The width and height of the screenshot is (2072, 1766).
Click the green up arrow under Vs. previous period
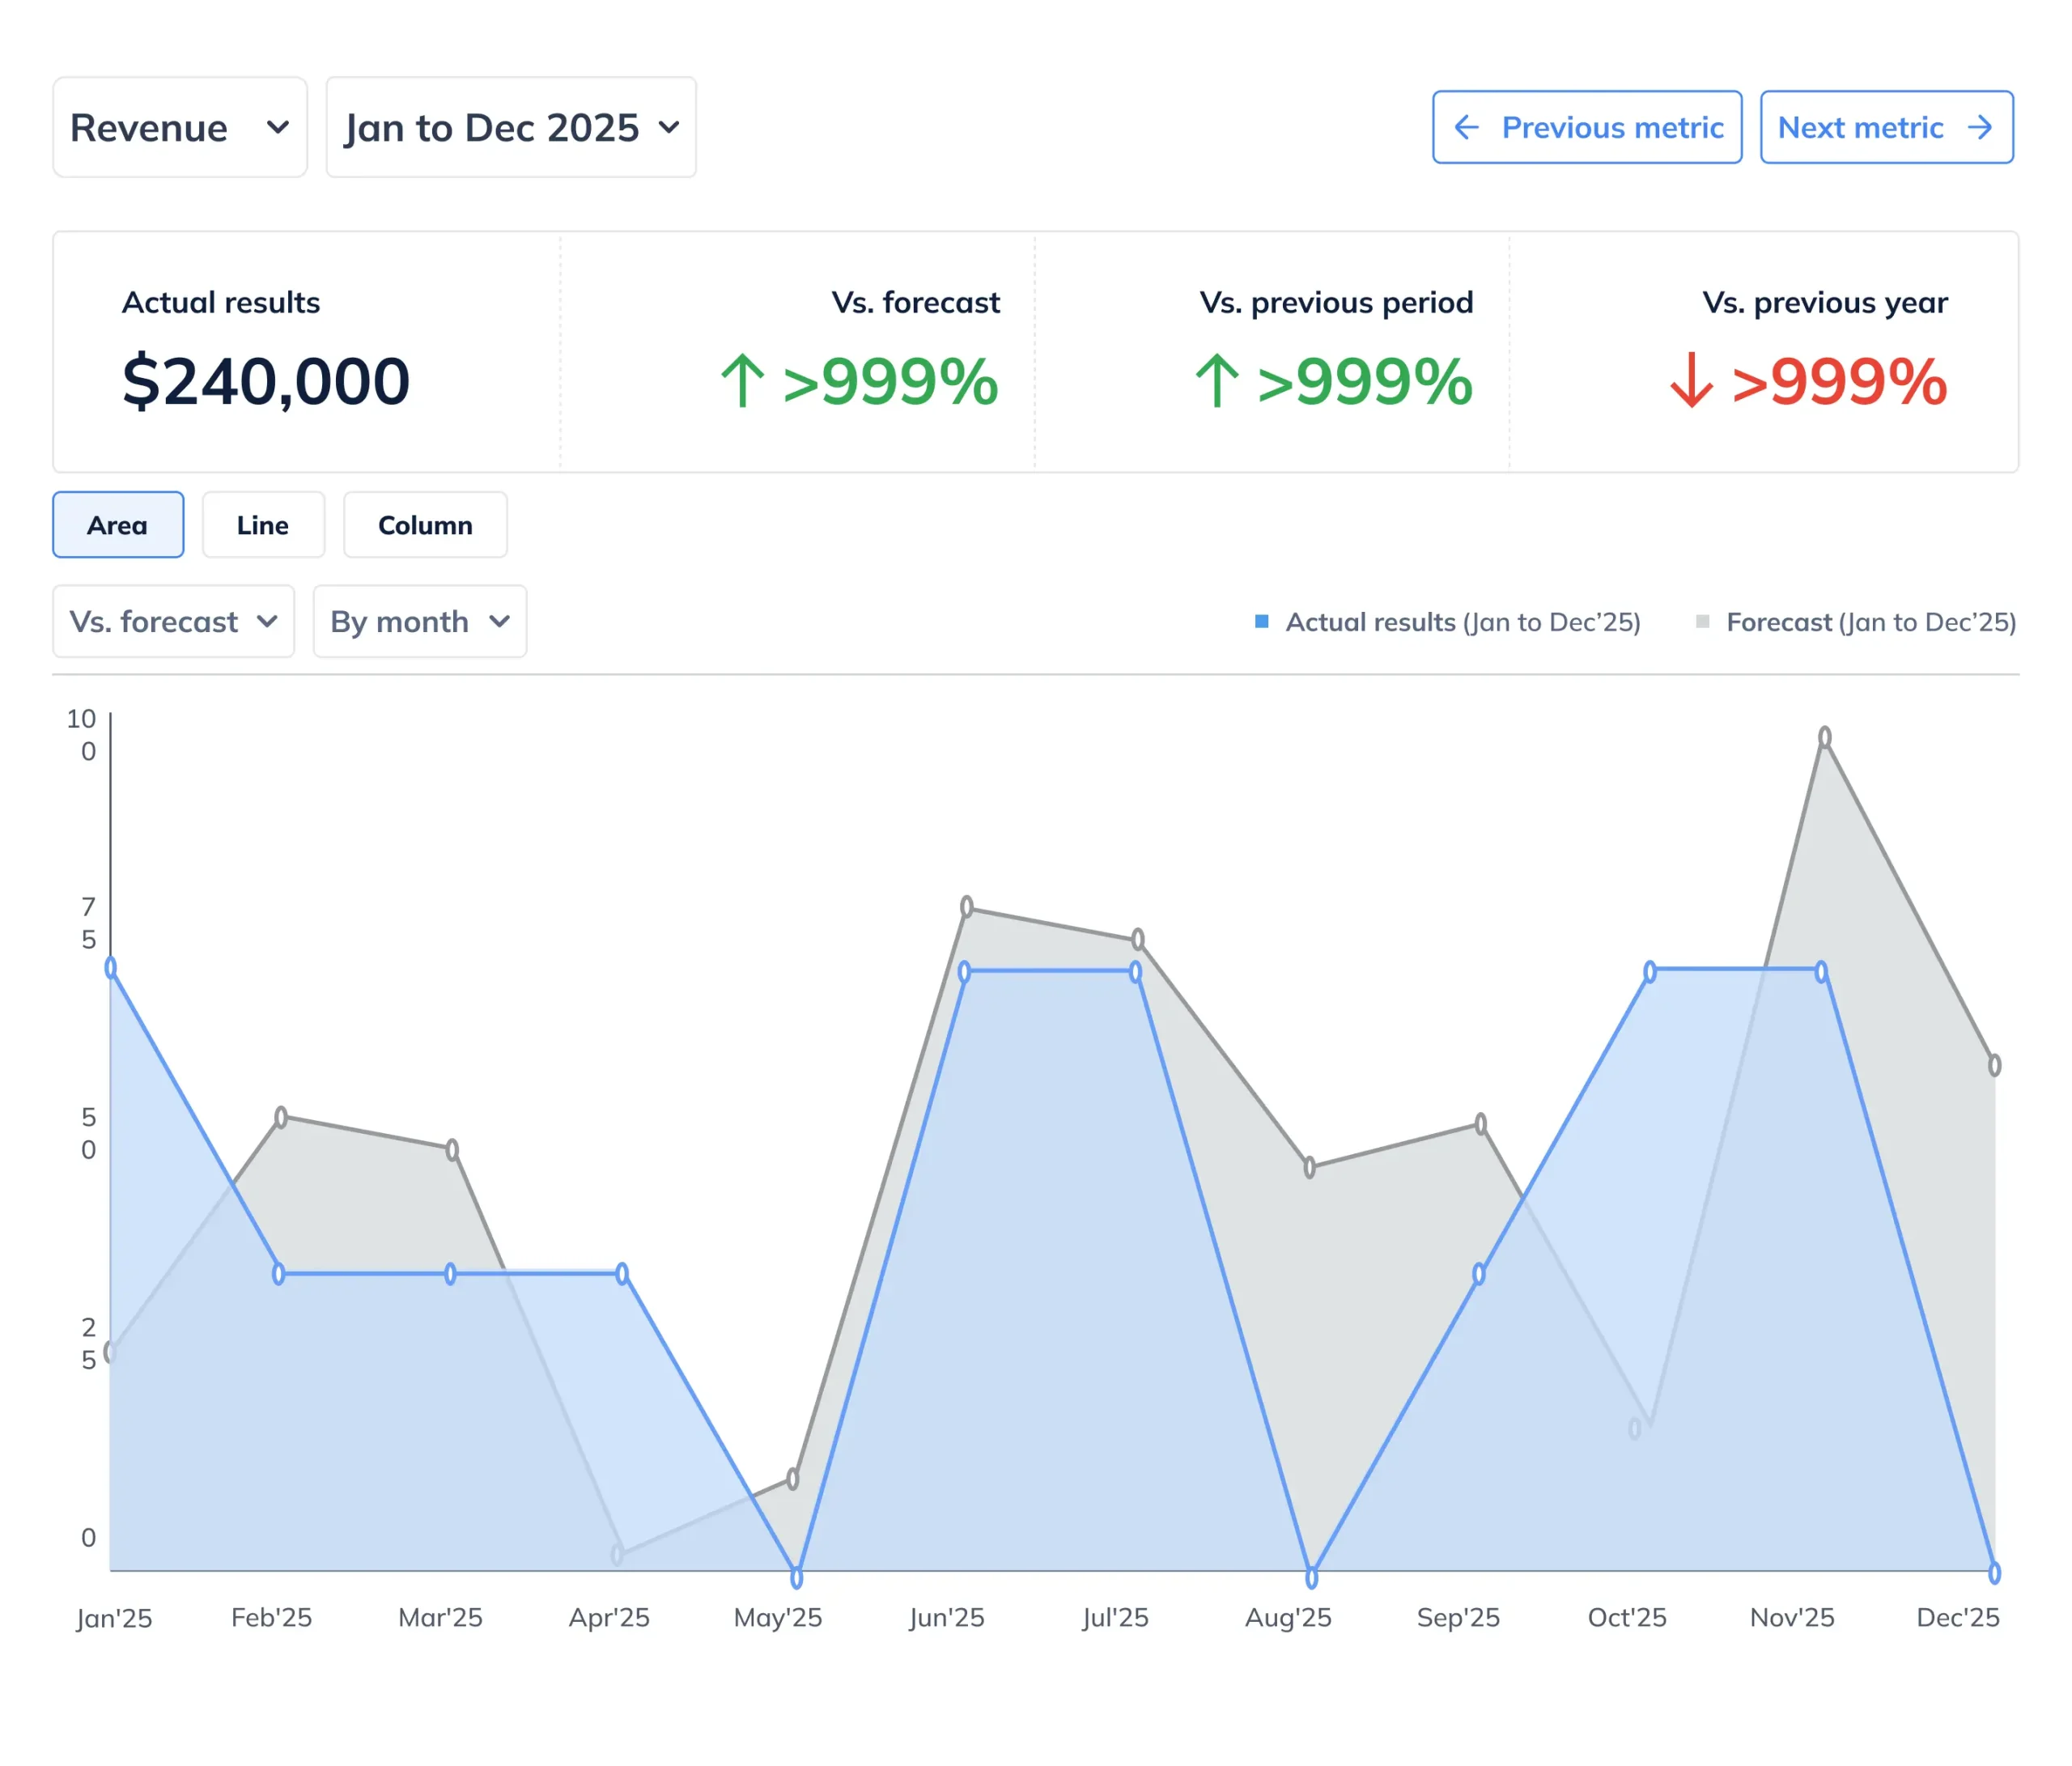pos(1217,381)
